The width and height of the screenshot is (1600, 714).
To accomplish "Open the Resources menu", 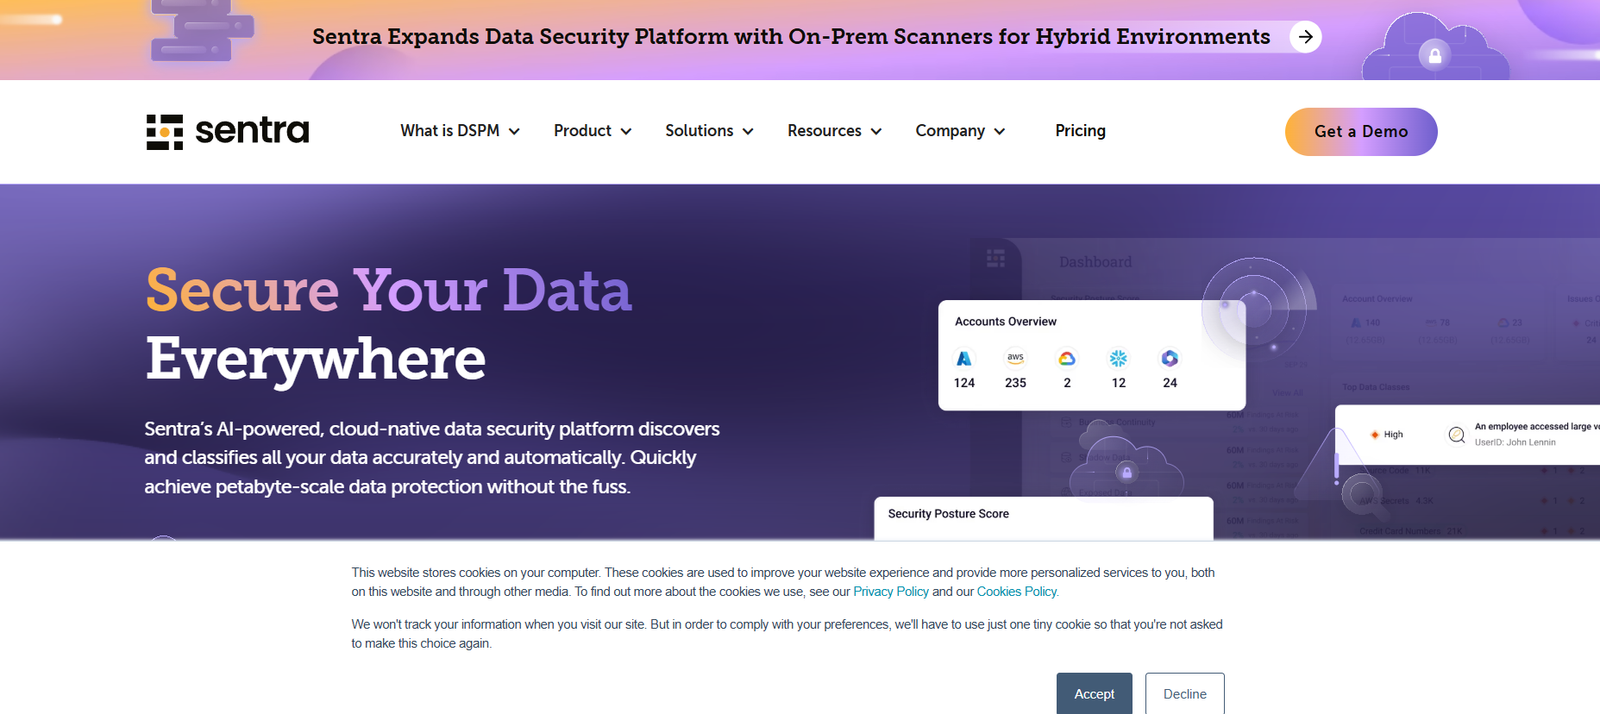I will pyautogui.click(x=834, y=131).
